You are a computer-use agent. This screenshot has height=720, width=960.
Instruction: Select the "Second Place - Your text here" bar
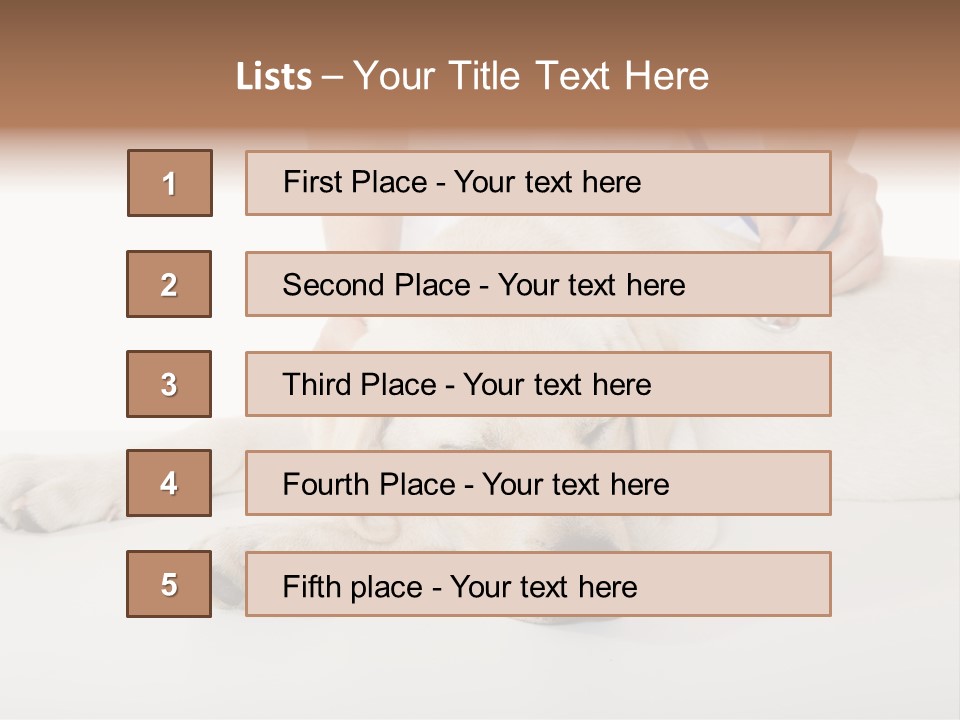click(538, 284)
